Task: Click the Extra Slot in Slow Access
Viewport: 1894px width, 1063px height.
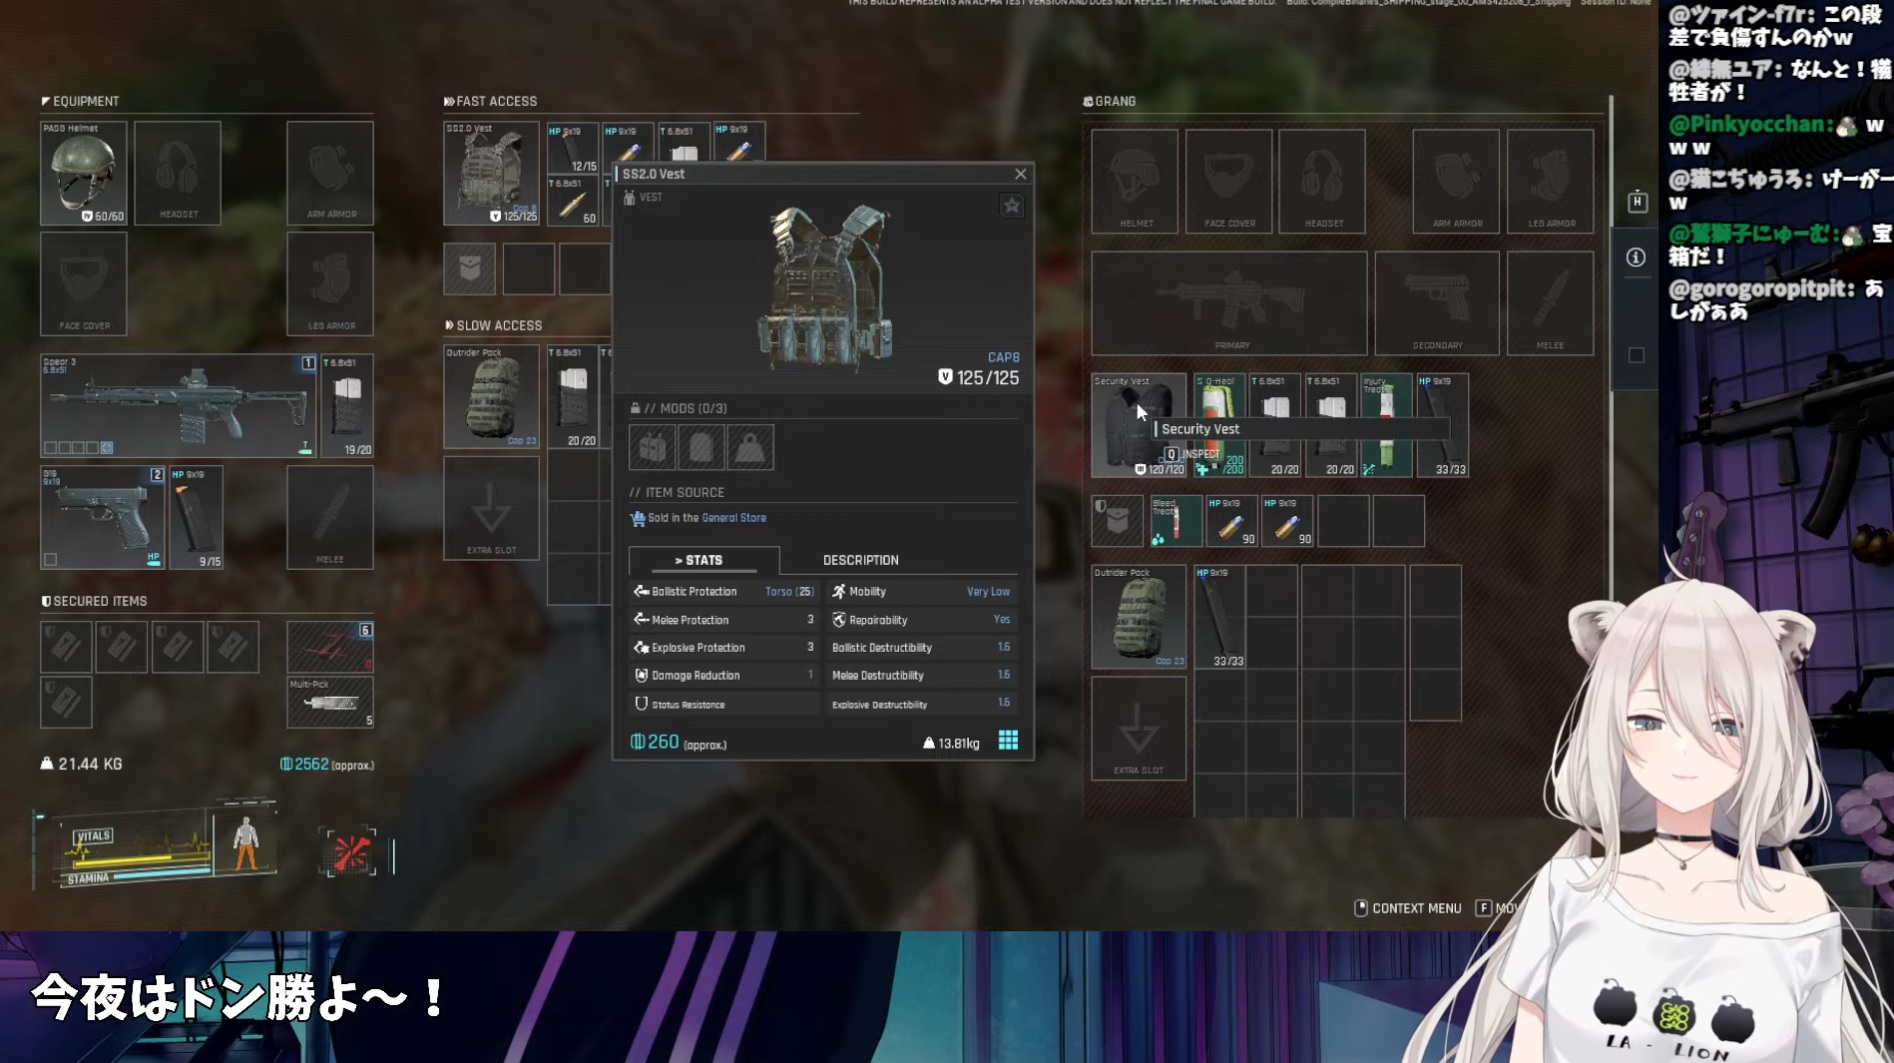Action: [x=491, y=508]
